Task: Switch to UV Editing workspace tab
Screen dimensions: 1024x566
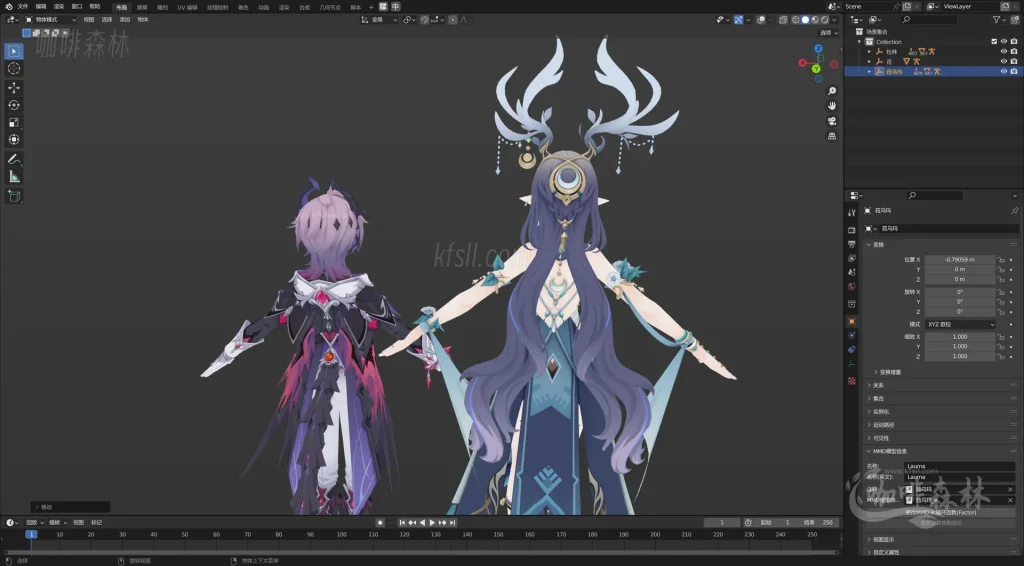Action: (187, 7)
